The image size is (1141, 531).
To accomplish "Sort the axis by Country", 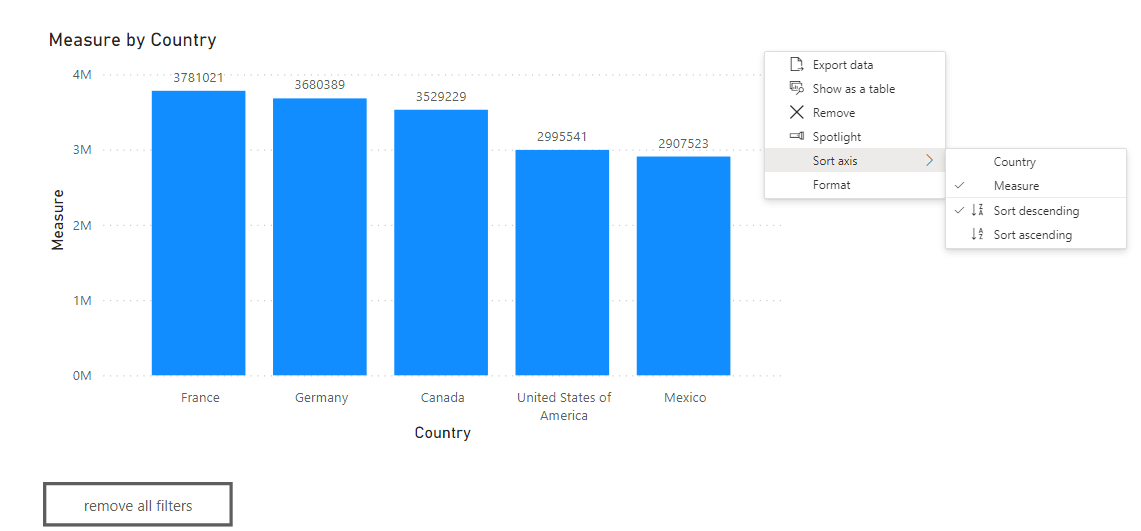I will click(1035, 162).
